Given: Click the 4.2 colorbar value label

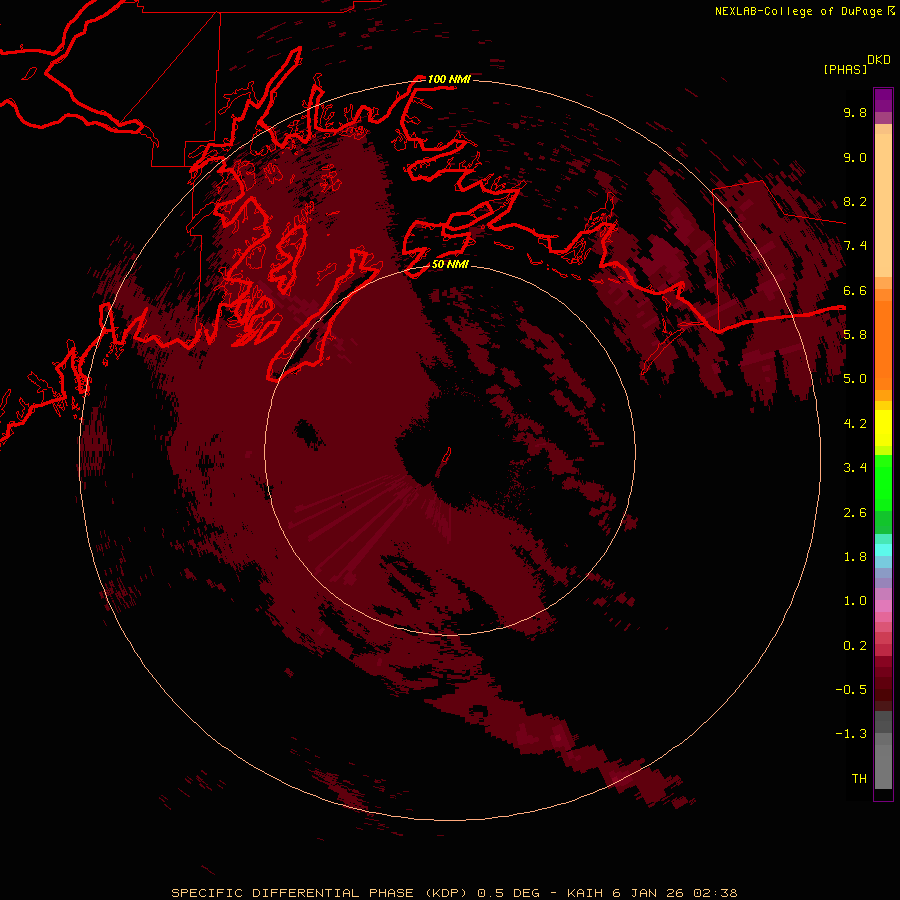Looking at the screenshot, I should 855,423.
